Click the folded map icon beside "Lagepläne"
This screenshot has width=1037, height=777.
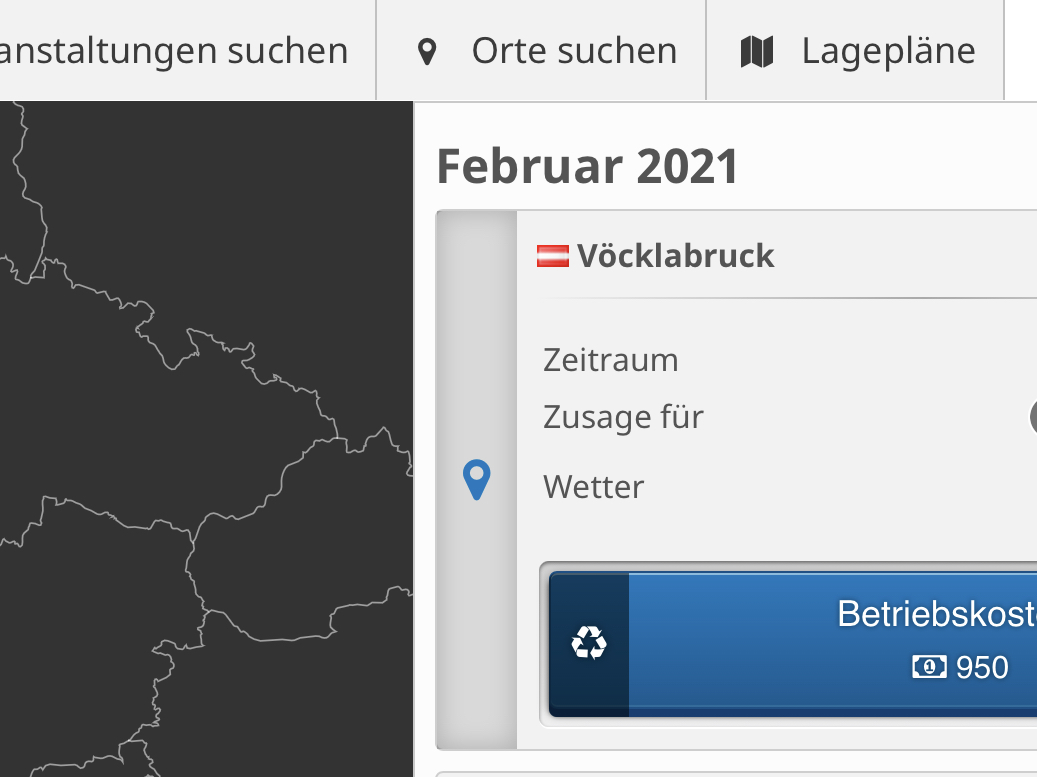[x=757, y=51]
